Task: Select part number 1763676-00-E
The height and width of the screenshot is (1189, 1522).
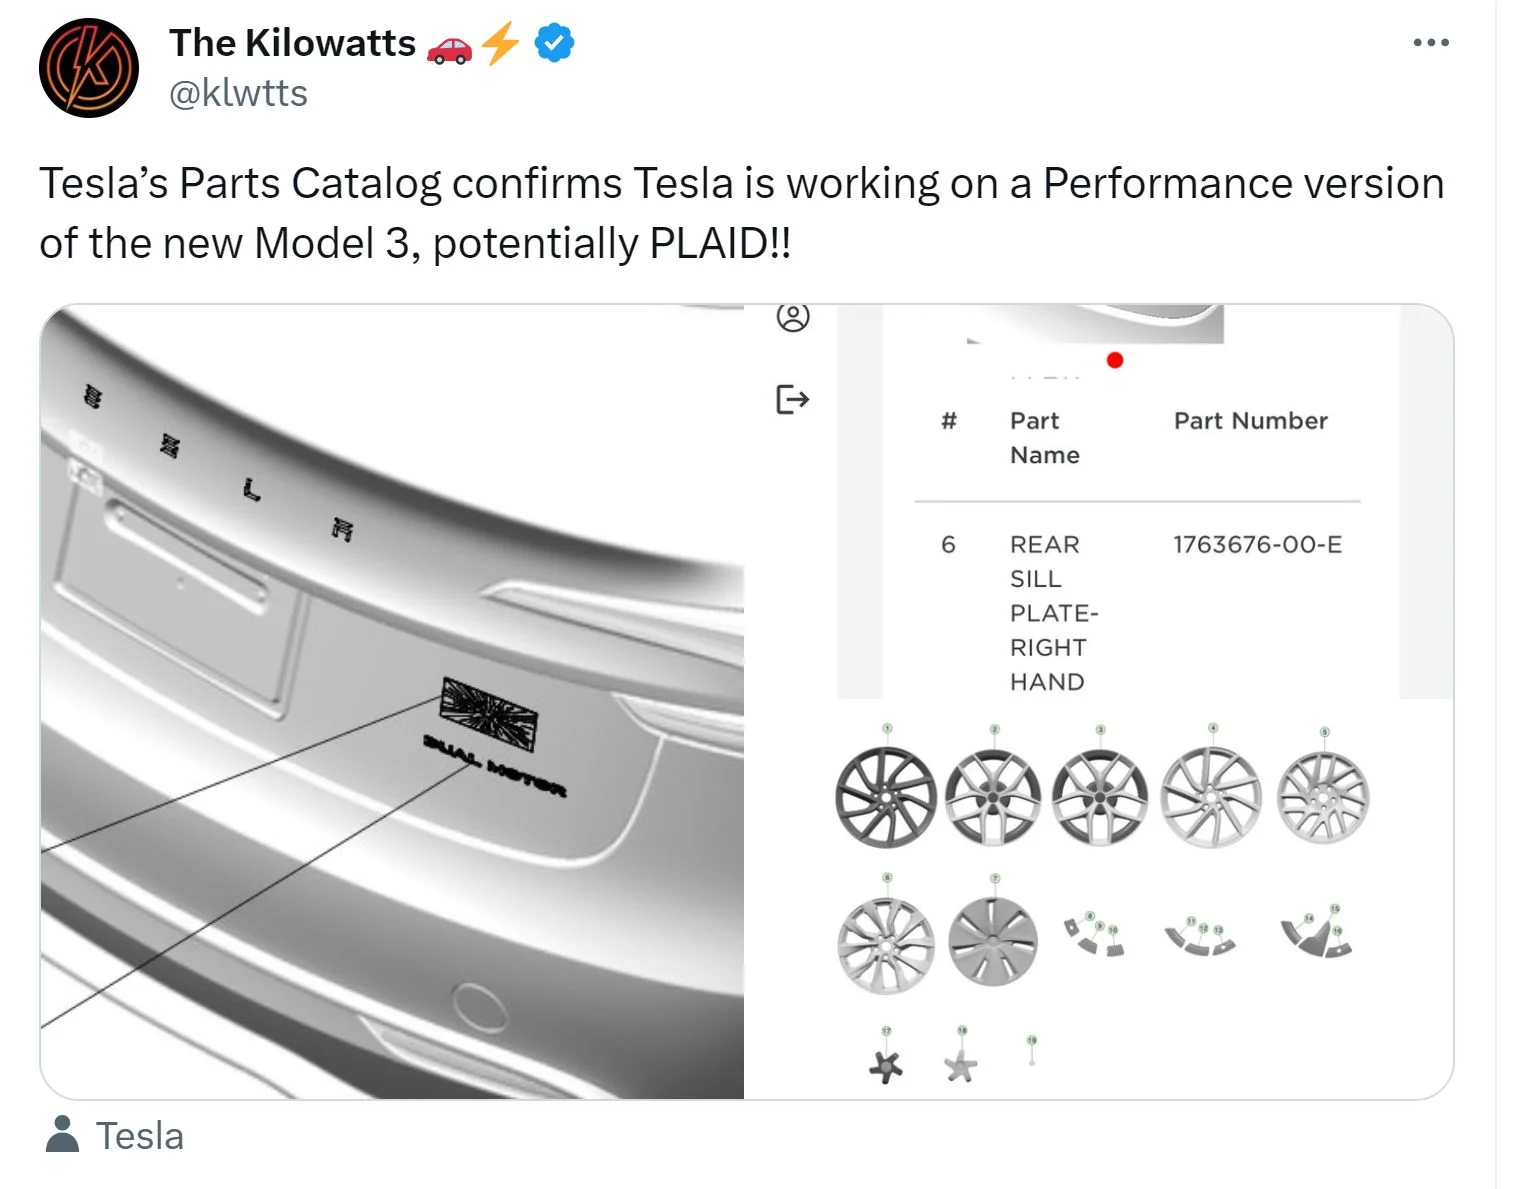Action: click(1257, 545)
